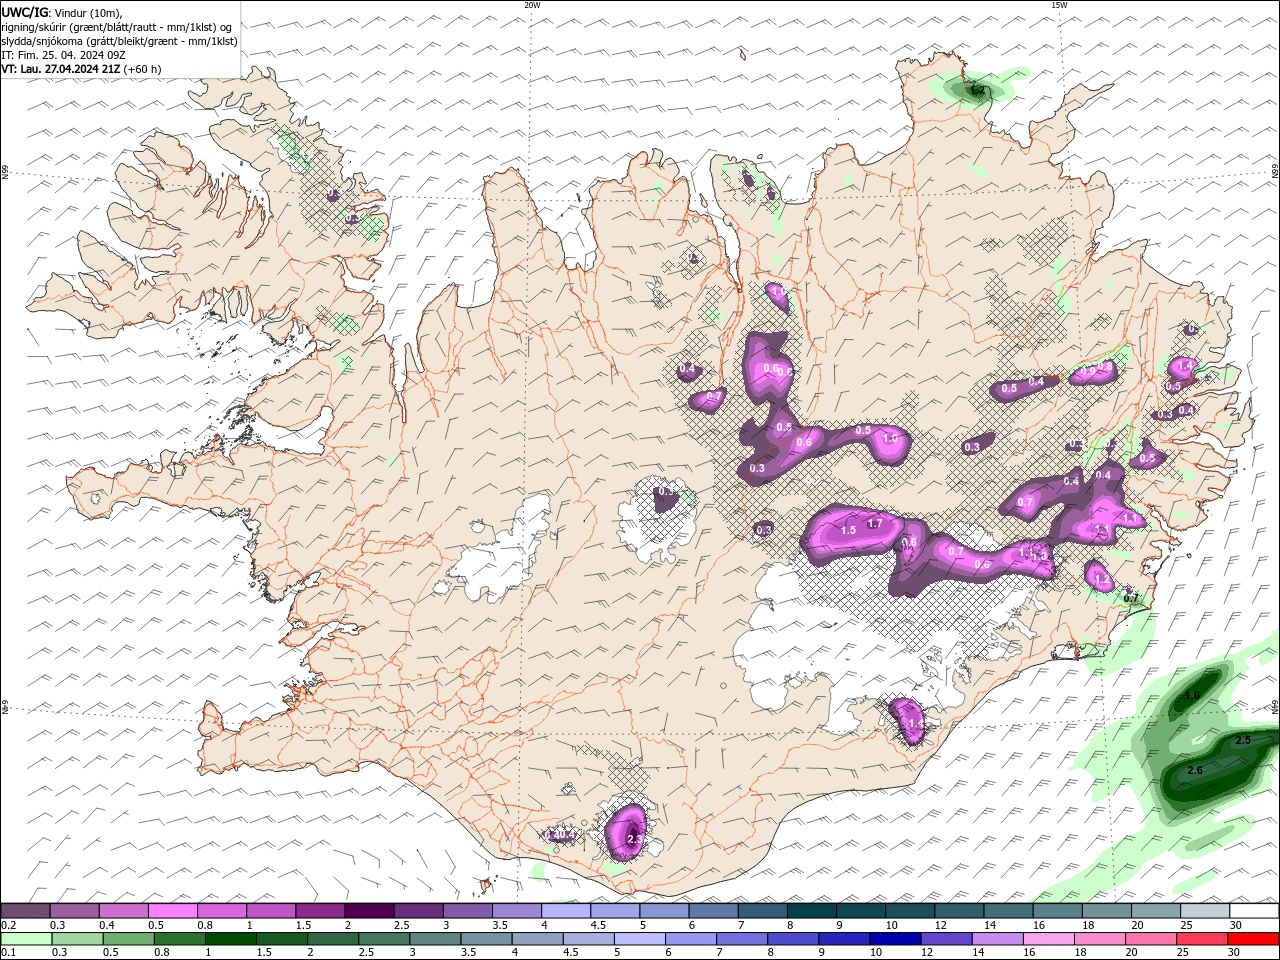This screenshot has width=1280, height=960.
Task: Pick the bright pink 0.5 swatch on the upper scale
Action: coord(172,910)
